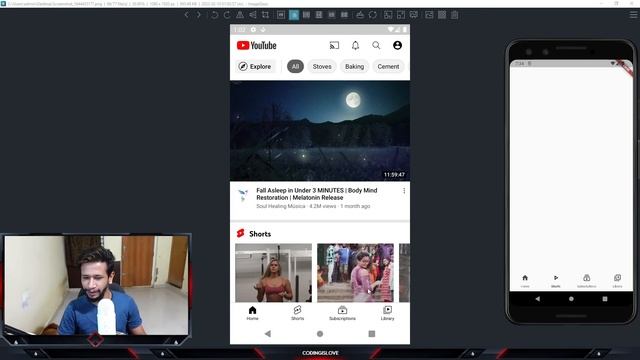Select the Baking filter chip
Screen dimensions: 640x360
click(354, 67)
